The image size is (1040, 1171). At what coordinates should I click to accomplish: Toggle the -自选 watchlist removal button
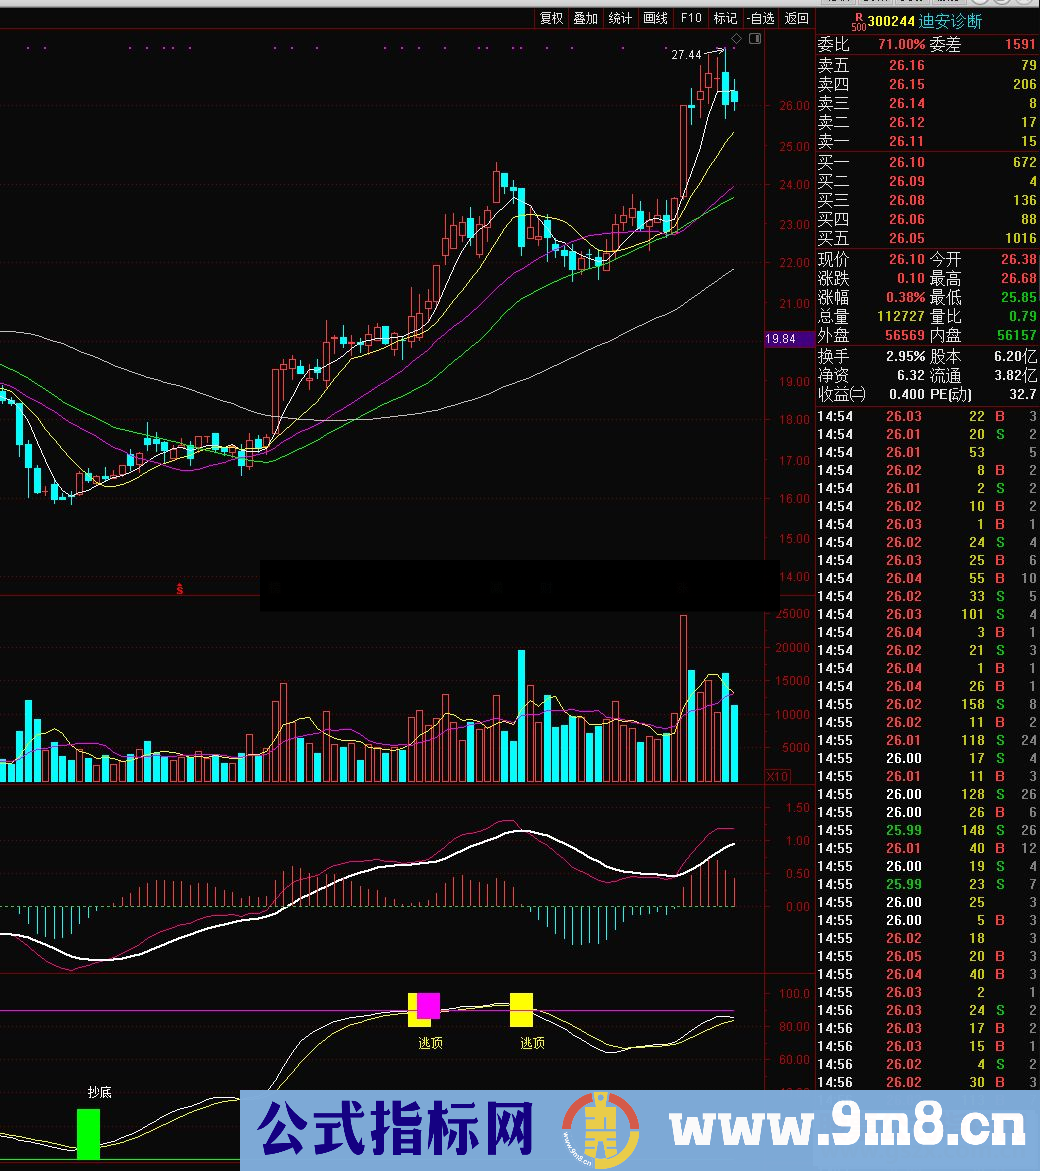click(x=760, y=18)
